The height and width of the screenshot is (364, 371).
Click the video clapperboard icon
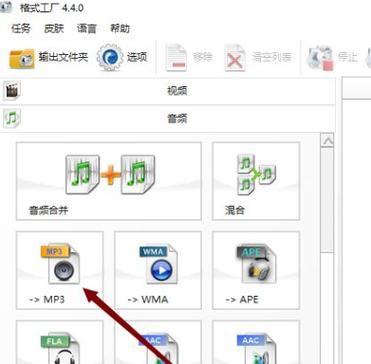tap(12, 91)
